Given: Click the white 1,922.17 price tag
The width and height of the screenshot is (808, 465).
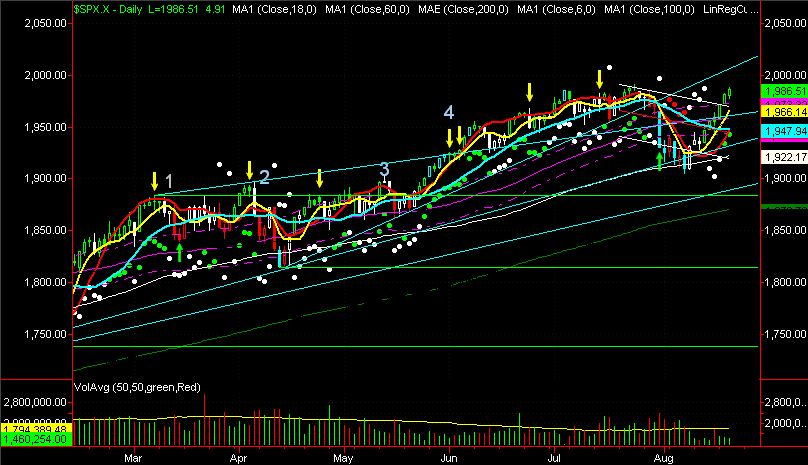Looking at the screenshot, I should click(784, 157).
